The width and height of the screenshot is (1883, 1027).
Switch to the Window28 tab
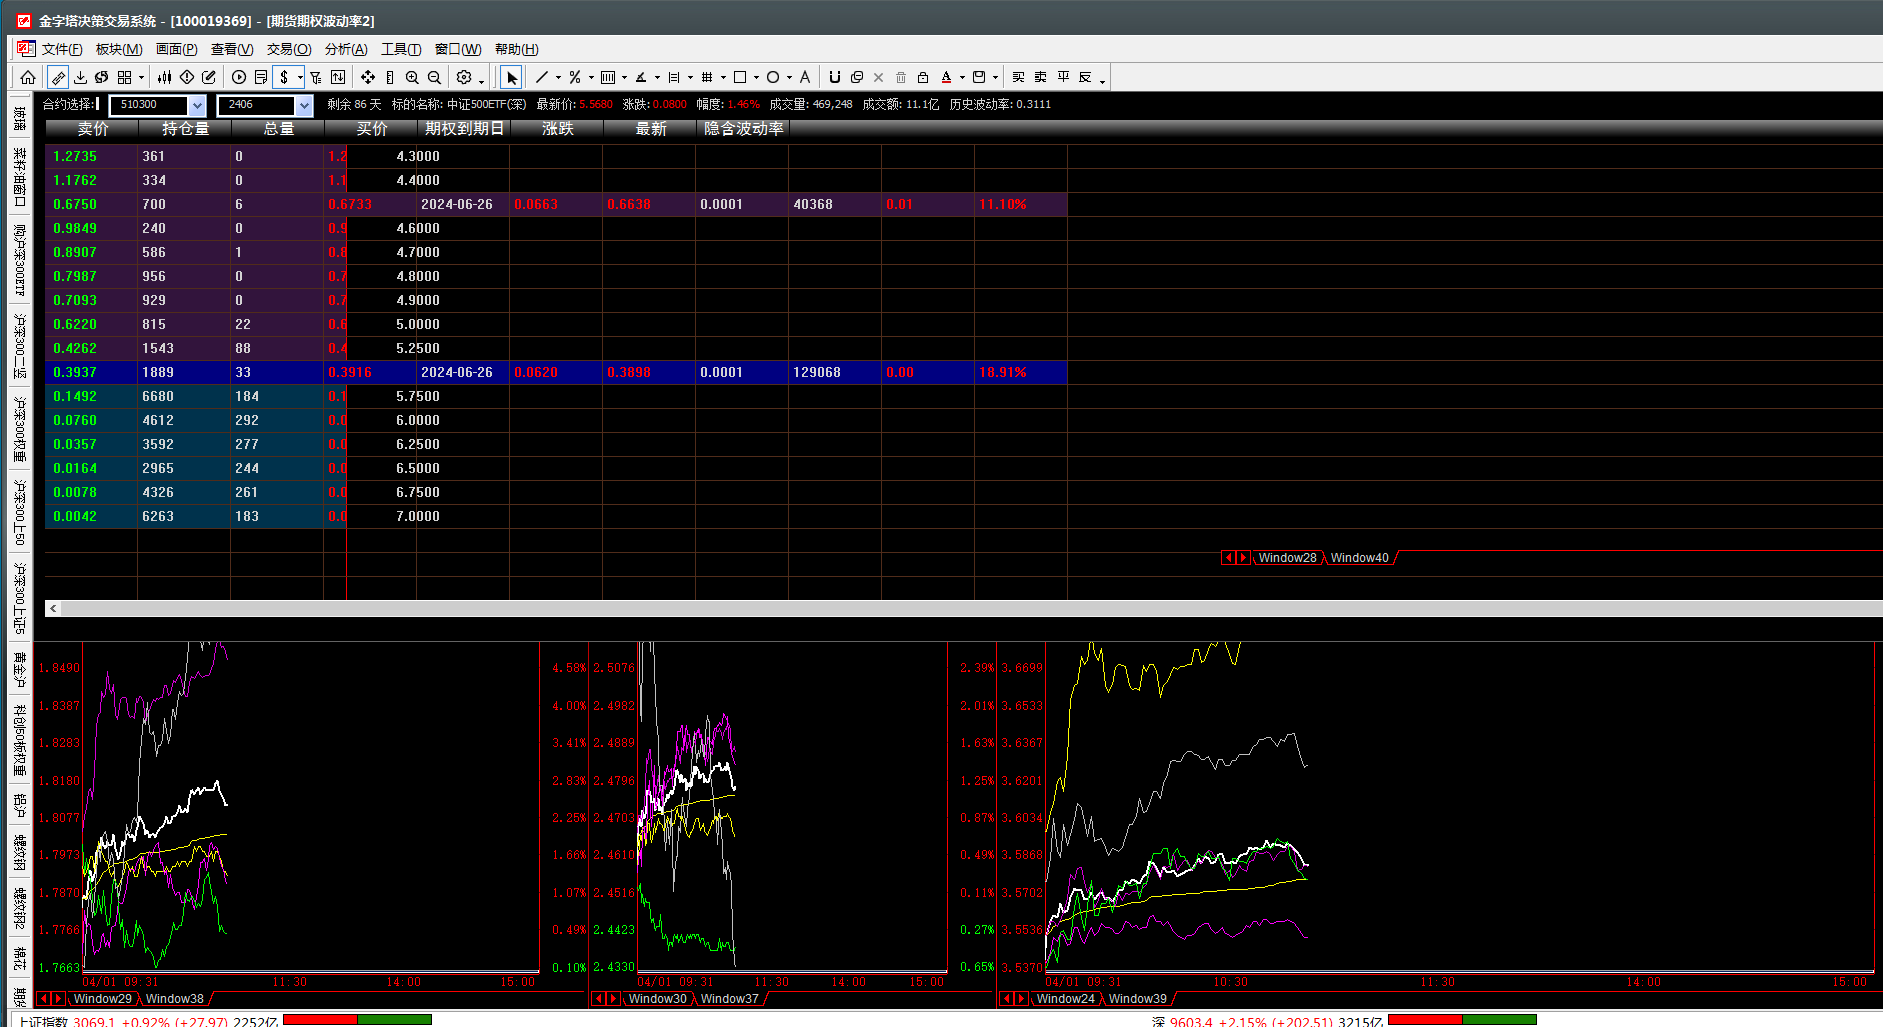coord(1287,558)
